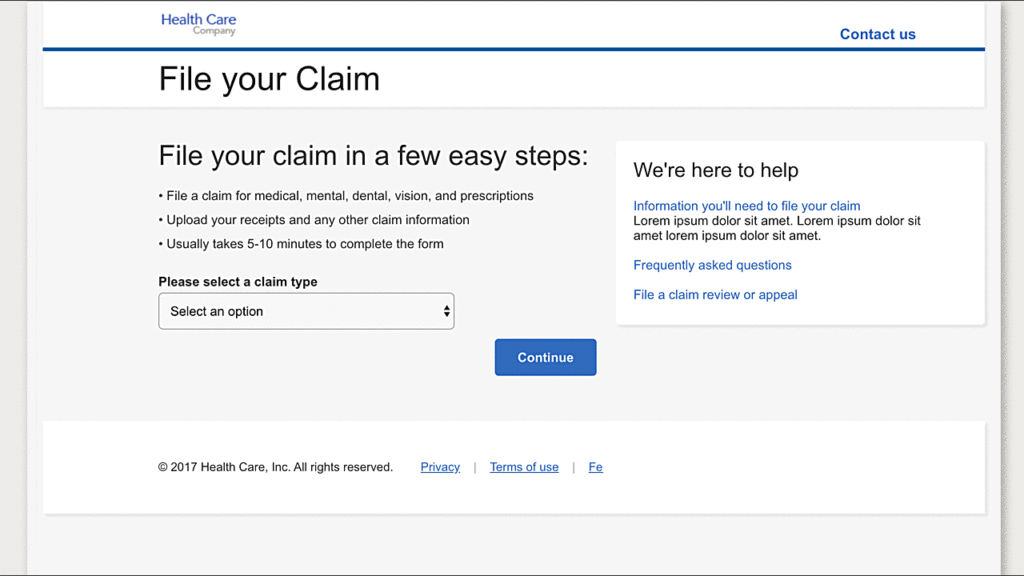Click the medical, mental, dental bullet text
The width and height of the screenshot is (1024, 576).
[348, 196]
